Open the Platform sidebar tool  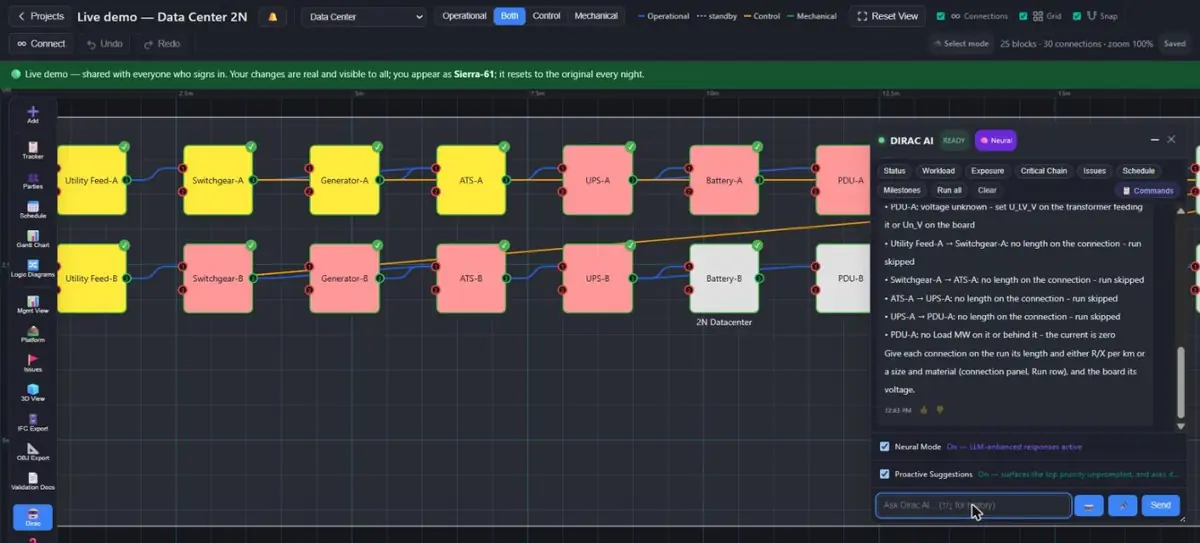pos(33,334)
